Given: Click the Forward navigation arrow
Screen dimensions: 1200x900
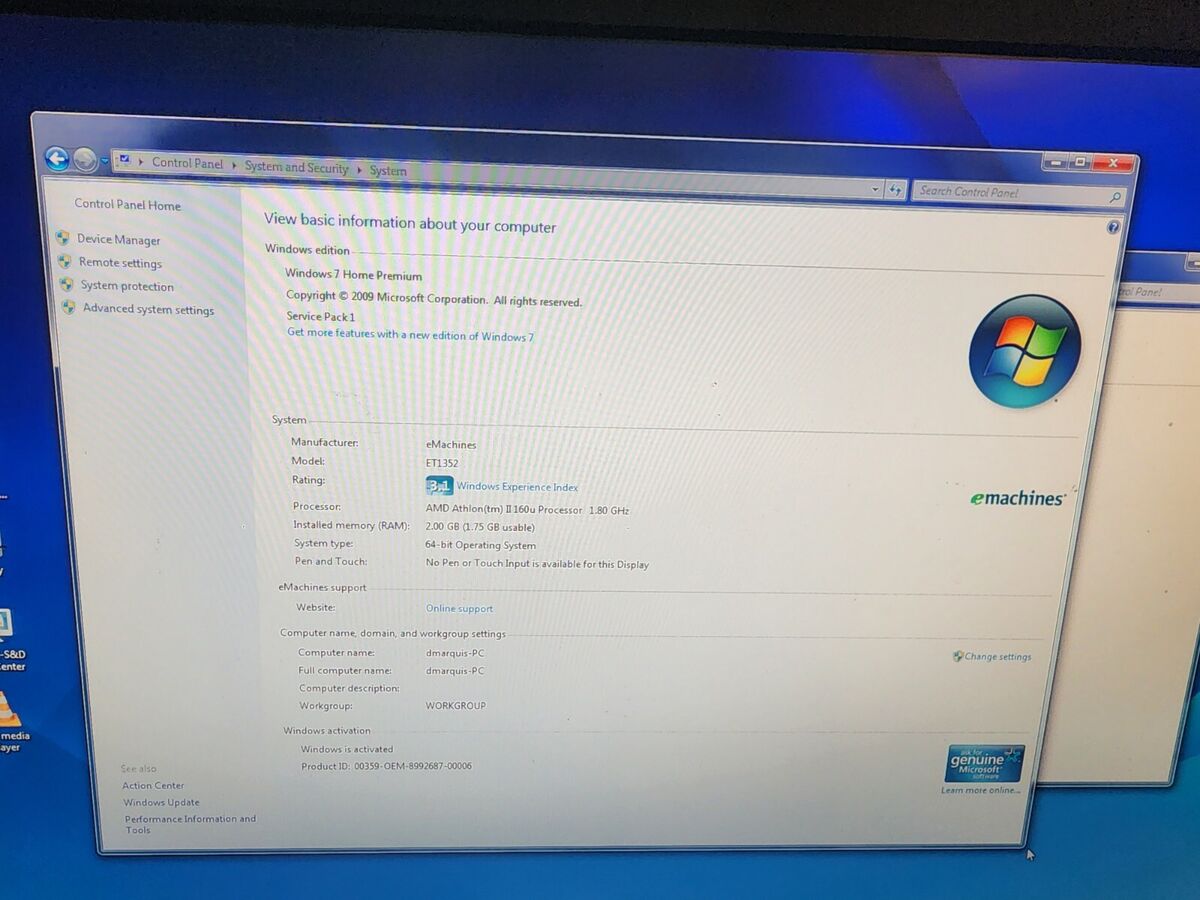Looking at the screenshot, I should click(x=85, y=160).
